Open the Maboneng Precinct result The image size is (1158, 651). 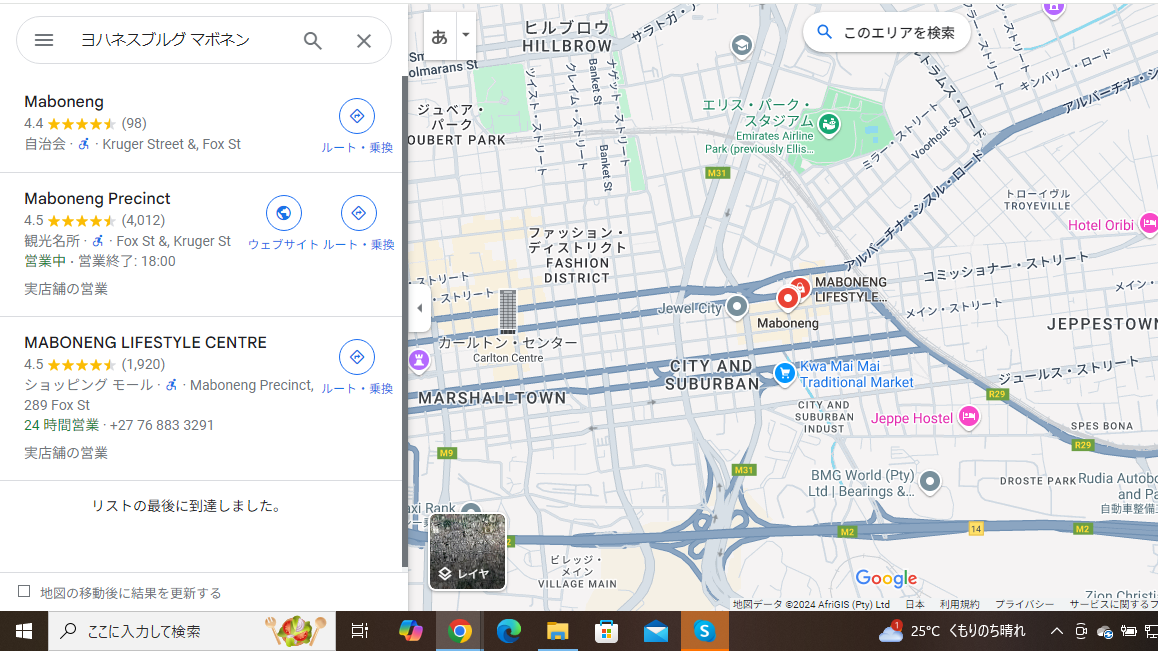click(x=97, y=198)
